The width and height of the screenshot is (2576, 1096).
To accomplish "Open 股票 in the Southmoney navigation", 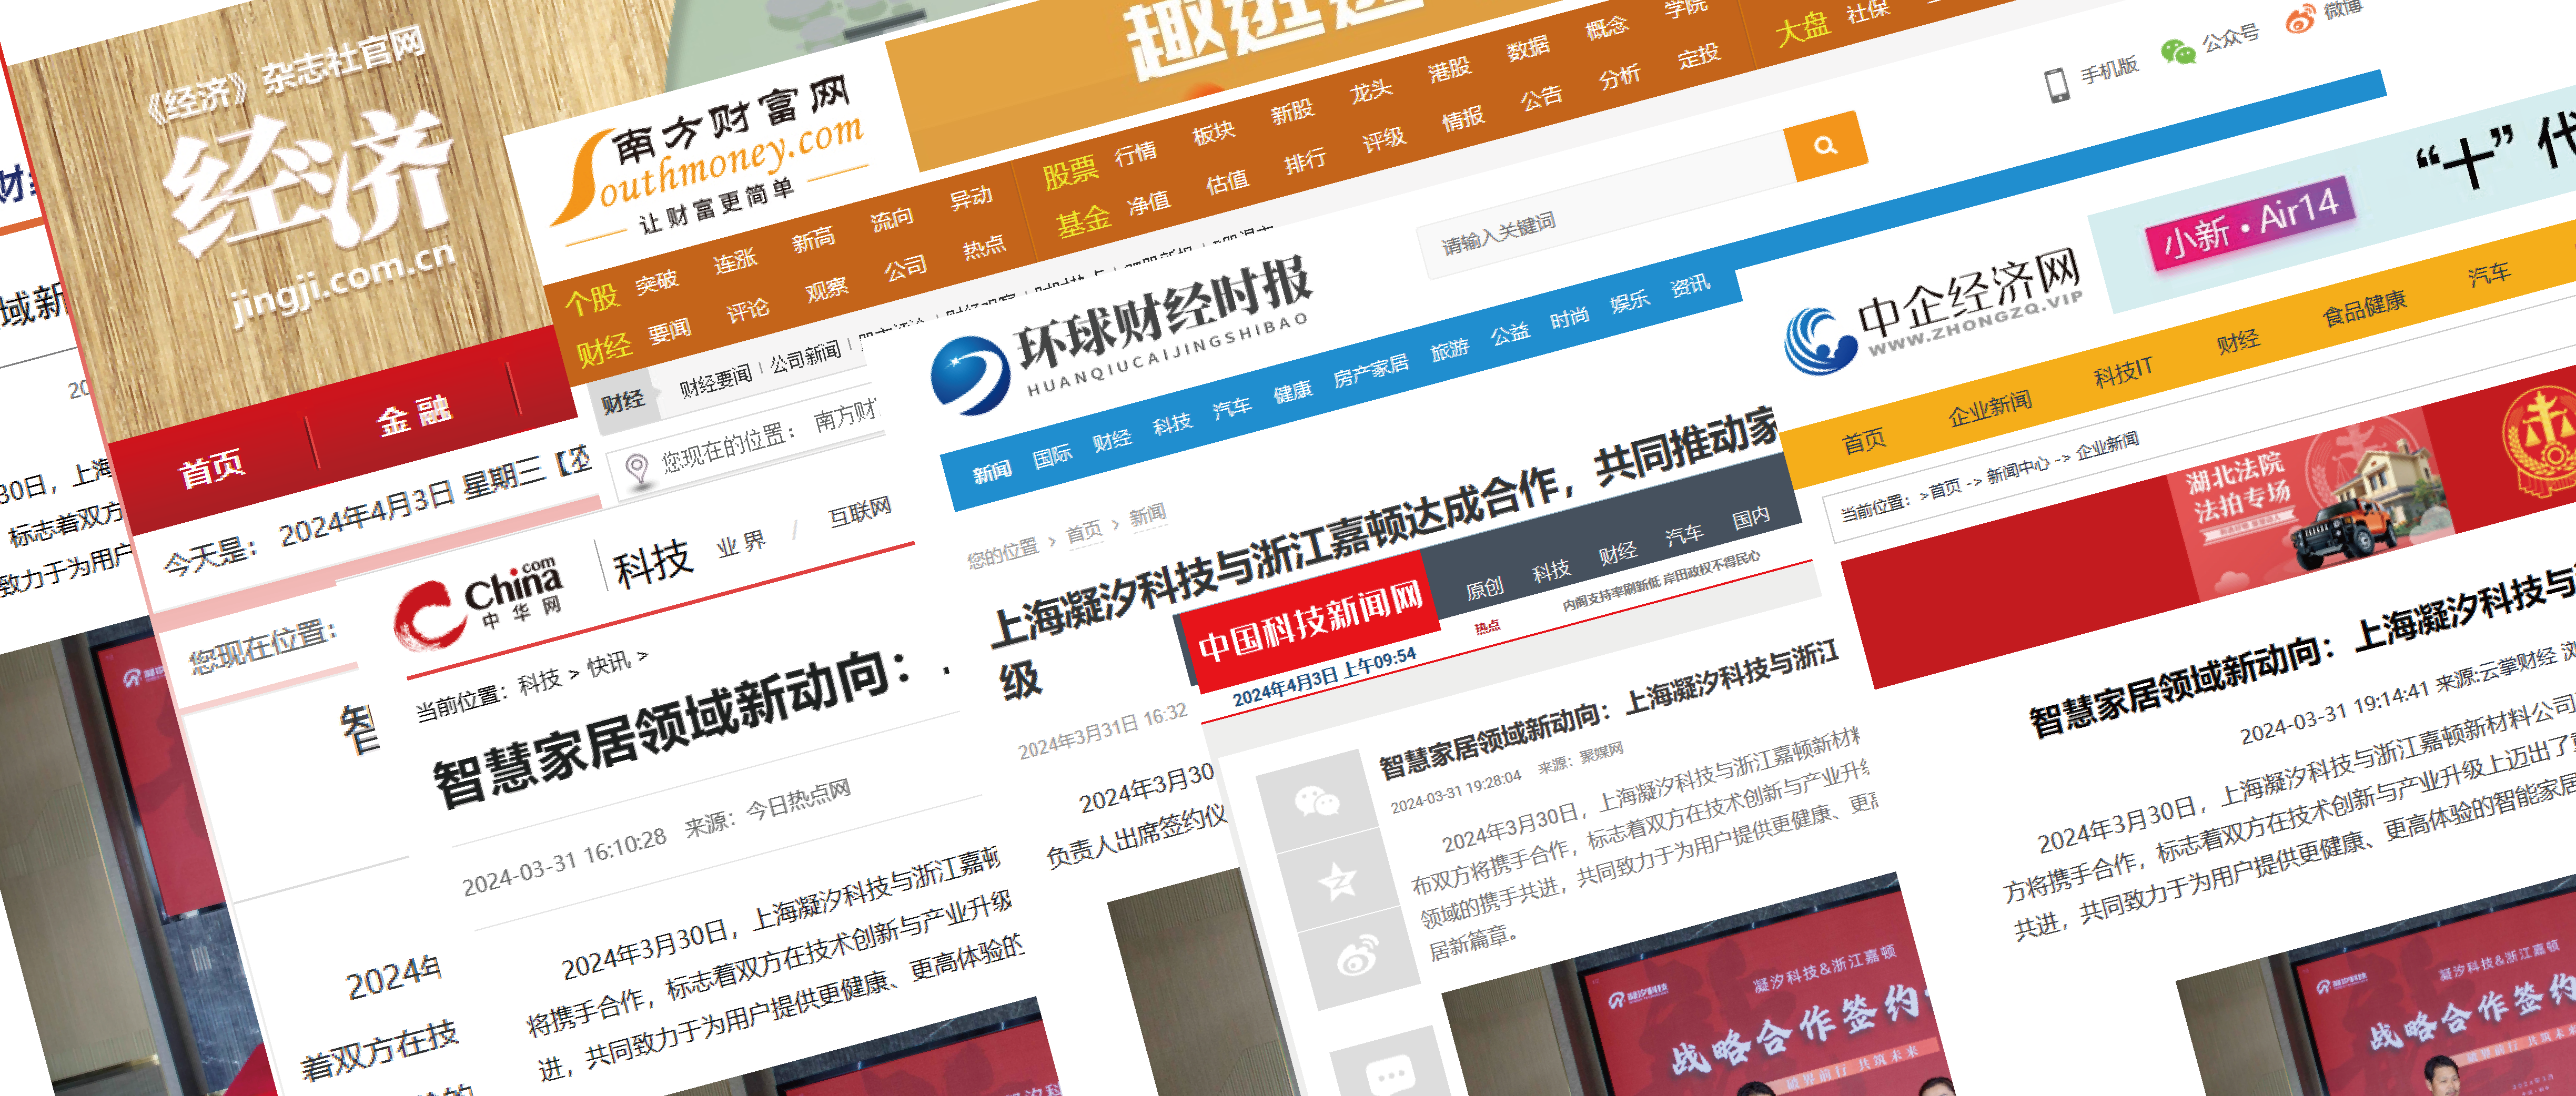I will [x=1070, y=174].
